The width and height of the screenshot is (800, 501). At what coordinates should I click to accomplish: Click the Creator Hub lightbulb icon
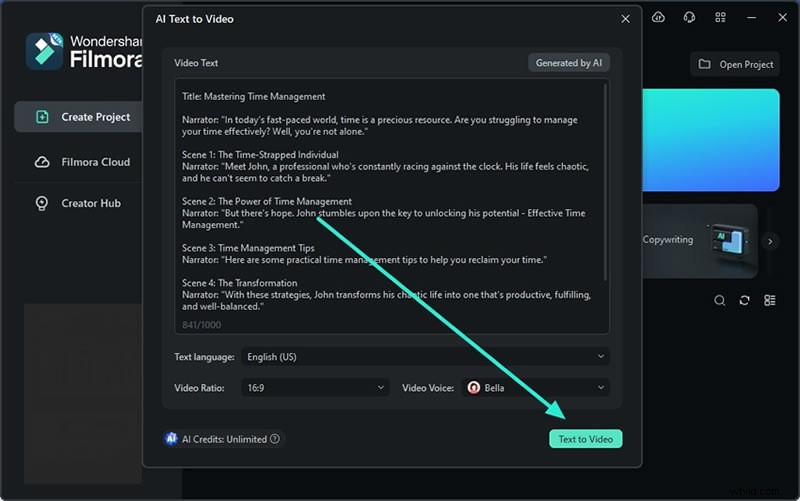(42, 203)
